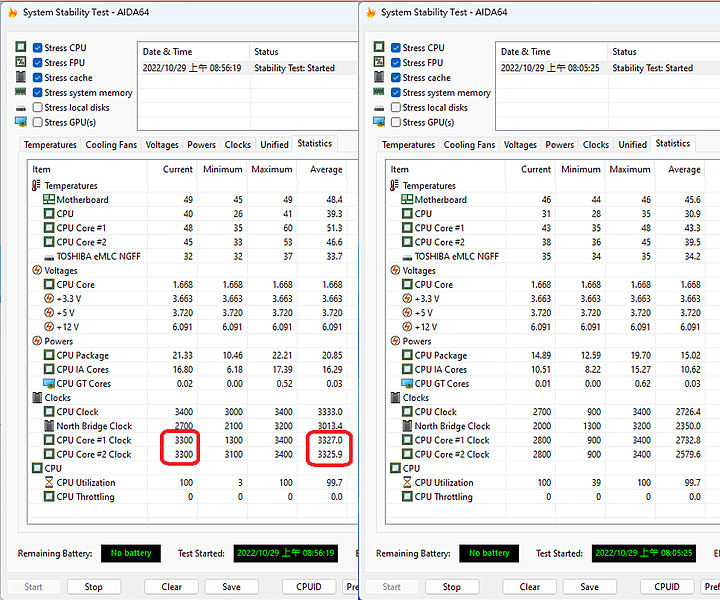Click CPUID button in right window
720x600 pixels.
[x=667, y=587]
